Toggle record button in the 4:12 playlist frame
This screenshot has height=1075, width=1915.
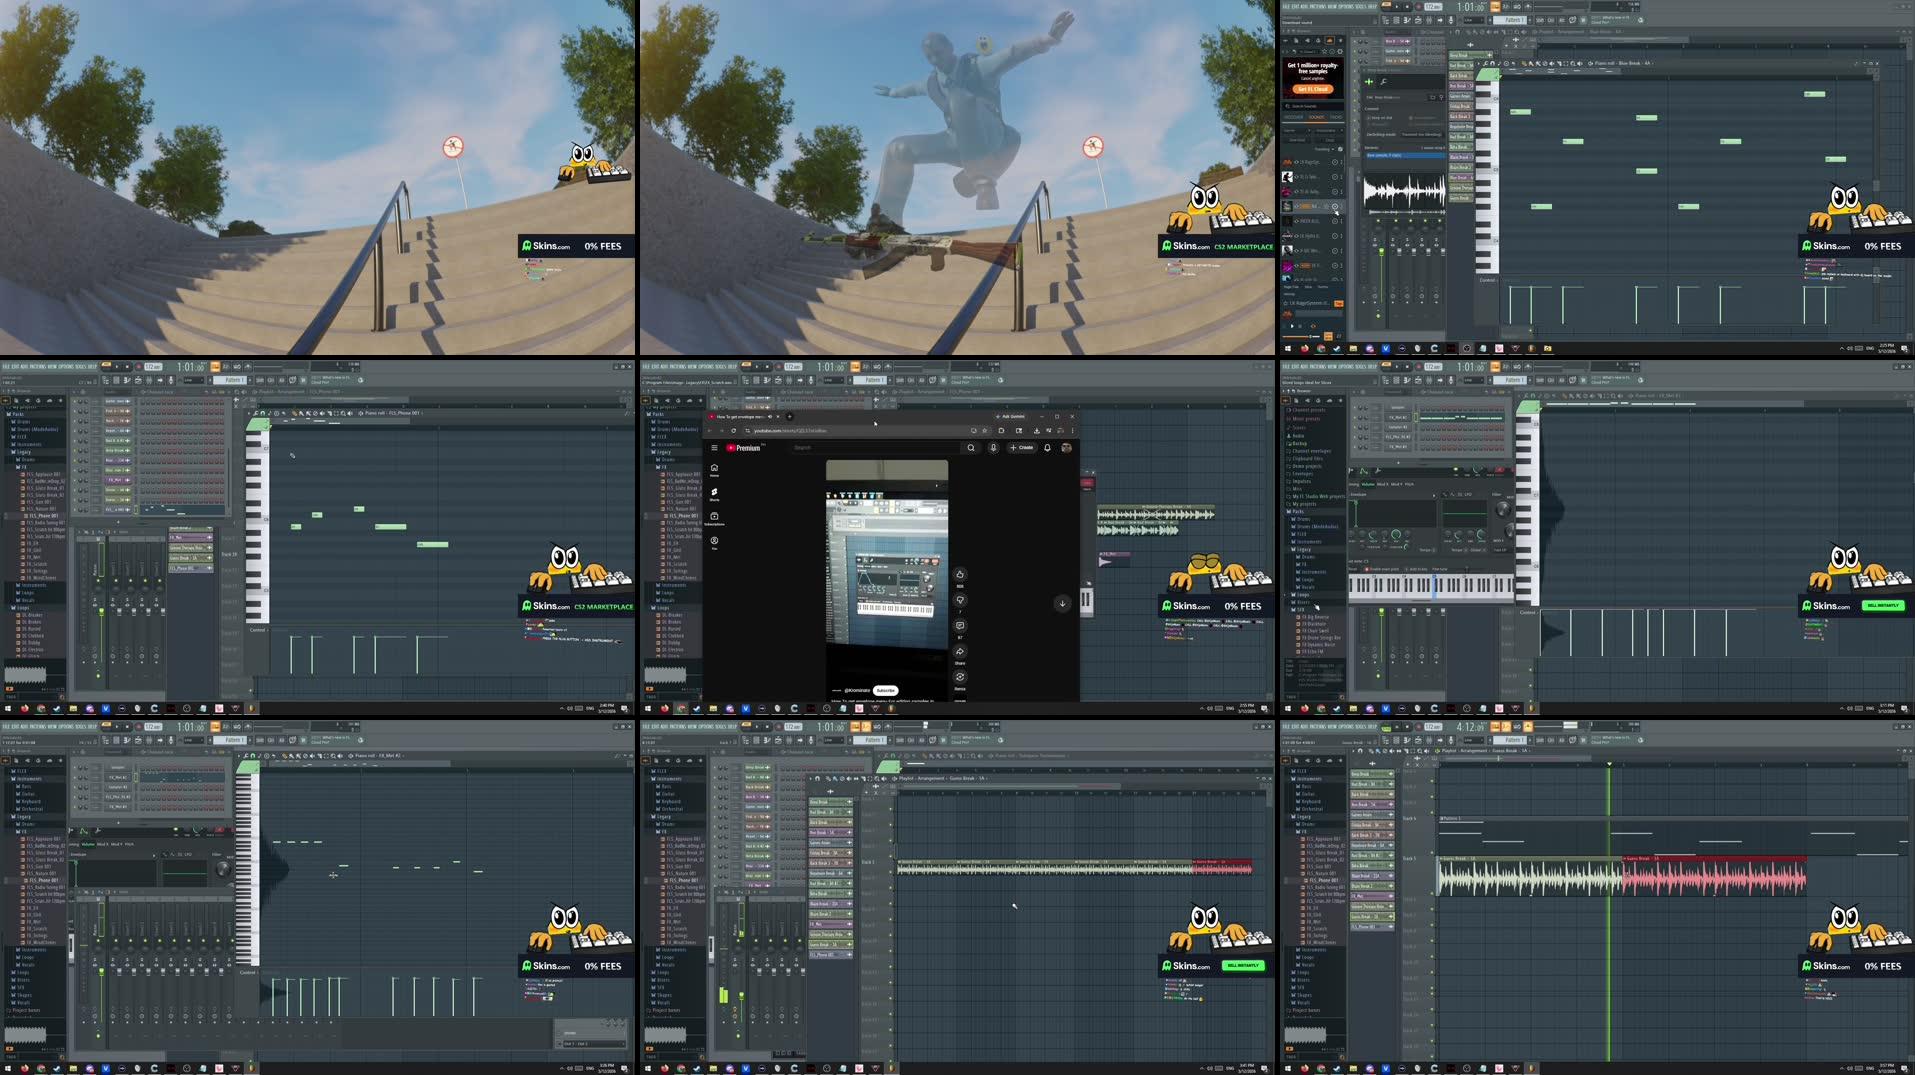pyautogui.click(x=1419, y=727)
